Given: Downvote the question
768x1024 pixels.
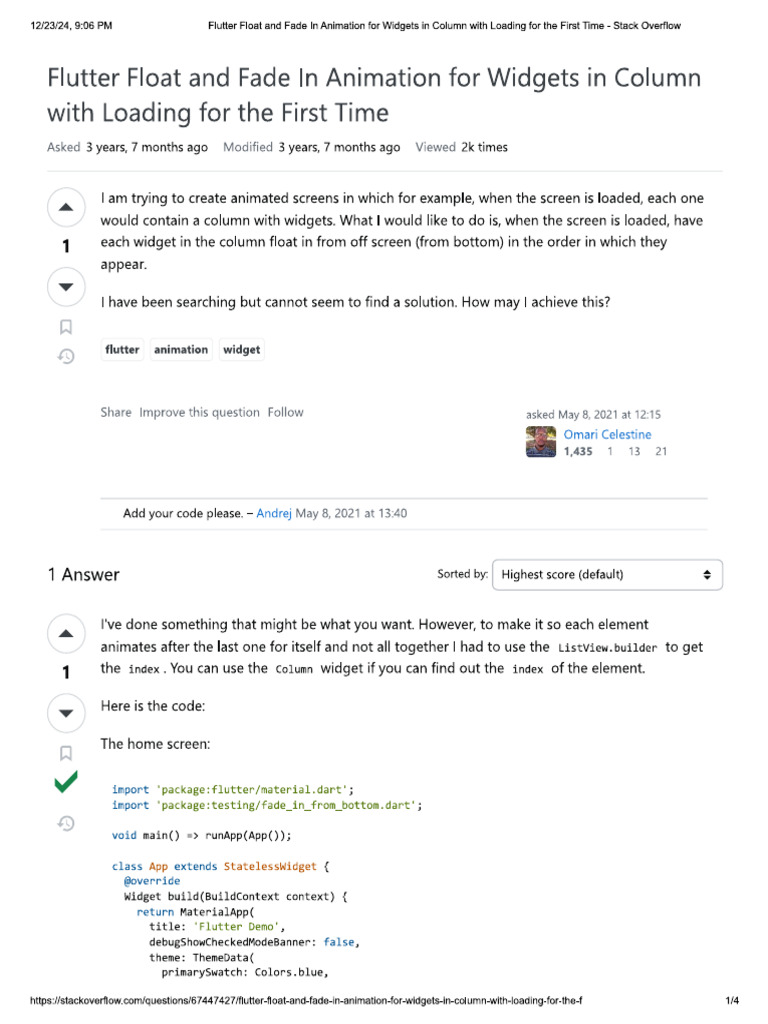Looking at the screenshot, I should 66,287.
